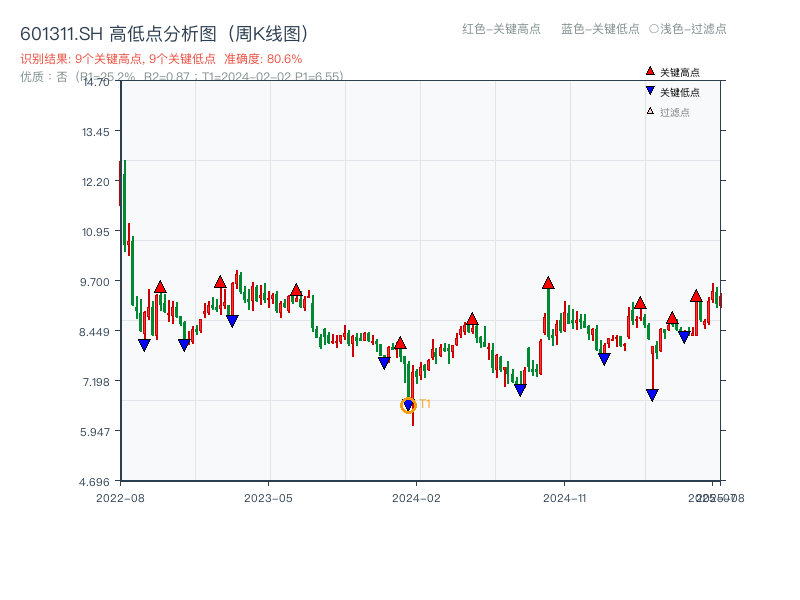
Task: Pick the red high marker near 9.7 in early 2023
Action: [220, 282]
